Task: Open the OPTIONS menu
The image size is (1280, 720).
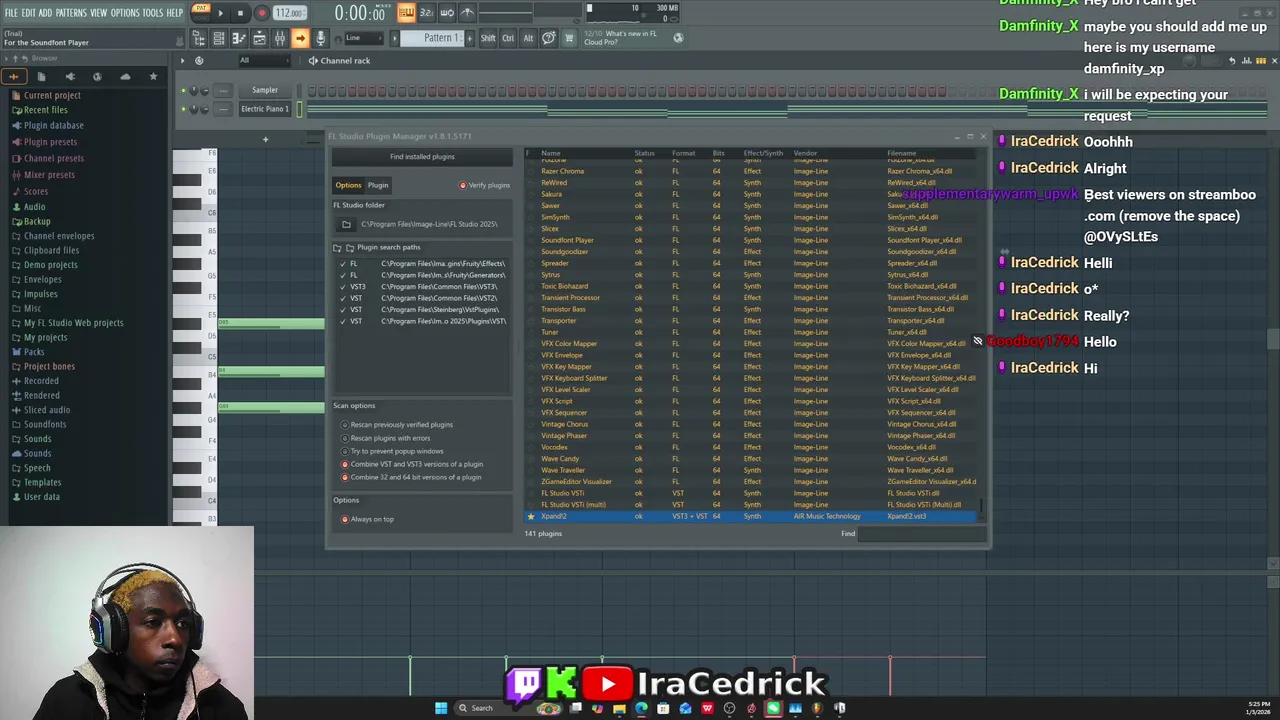Action: (x=125, y=13)
